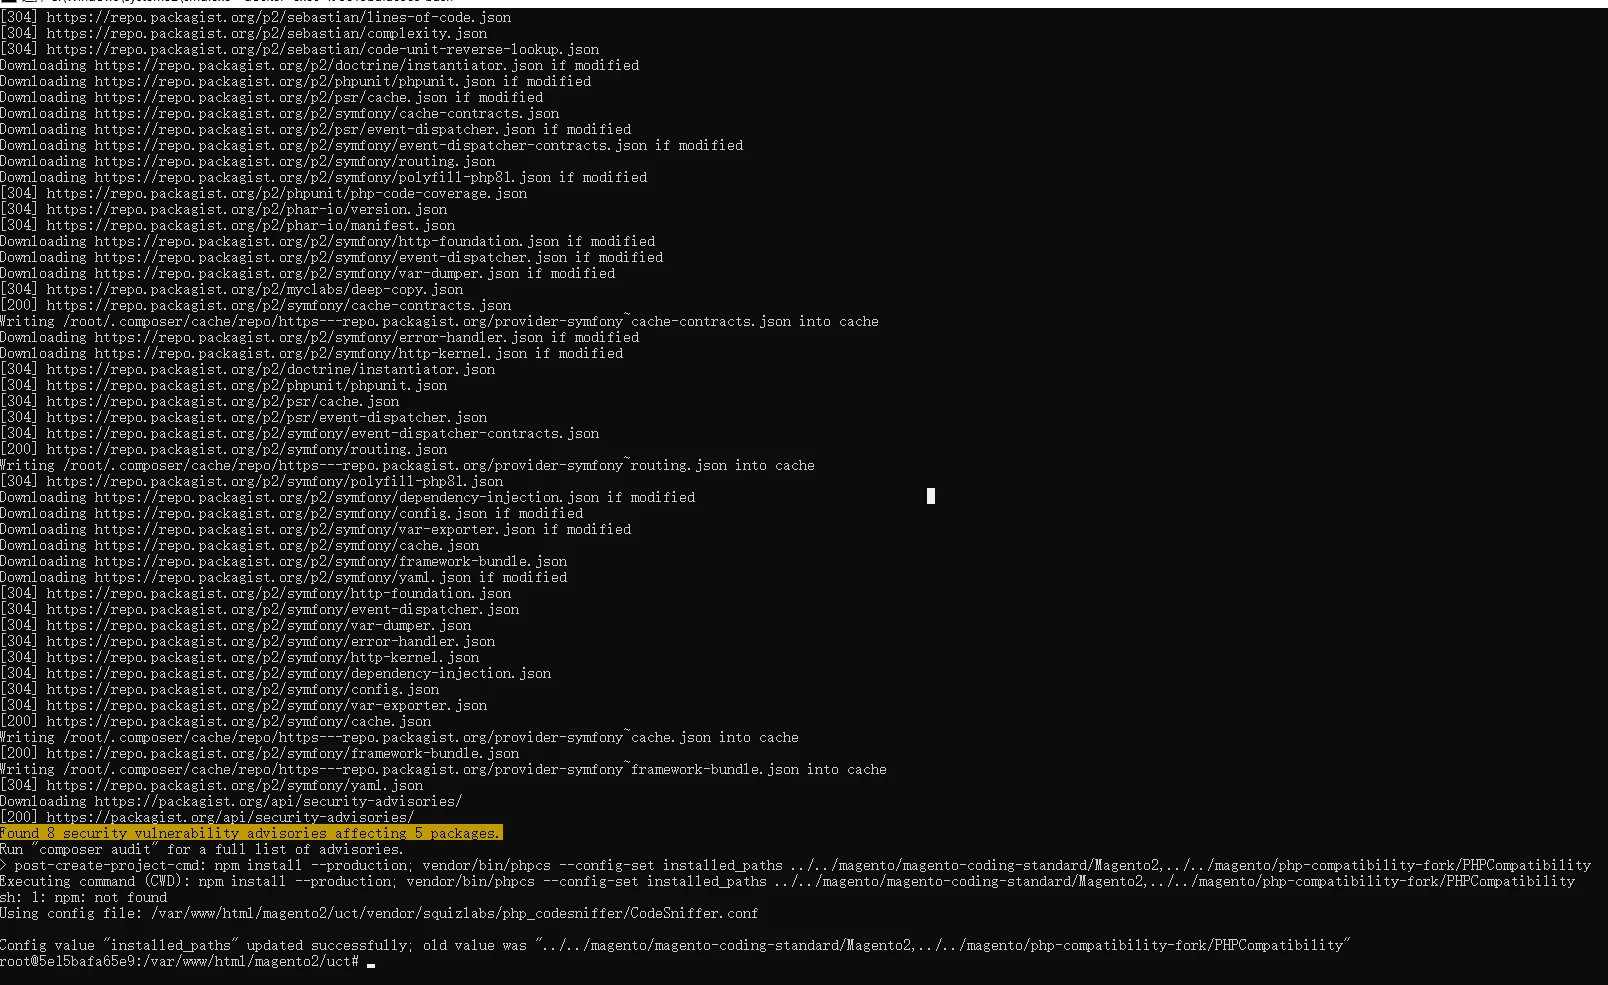Click the Downloading psr/cache.json if modified line

[272, 97]
